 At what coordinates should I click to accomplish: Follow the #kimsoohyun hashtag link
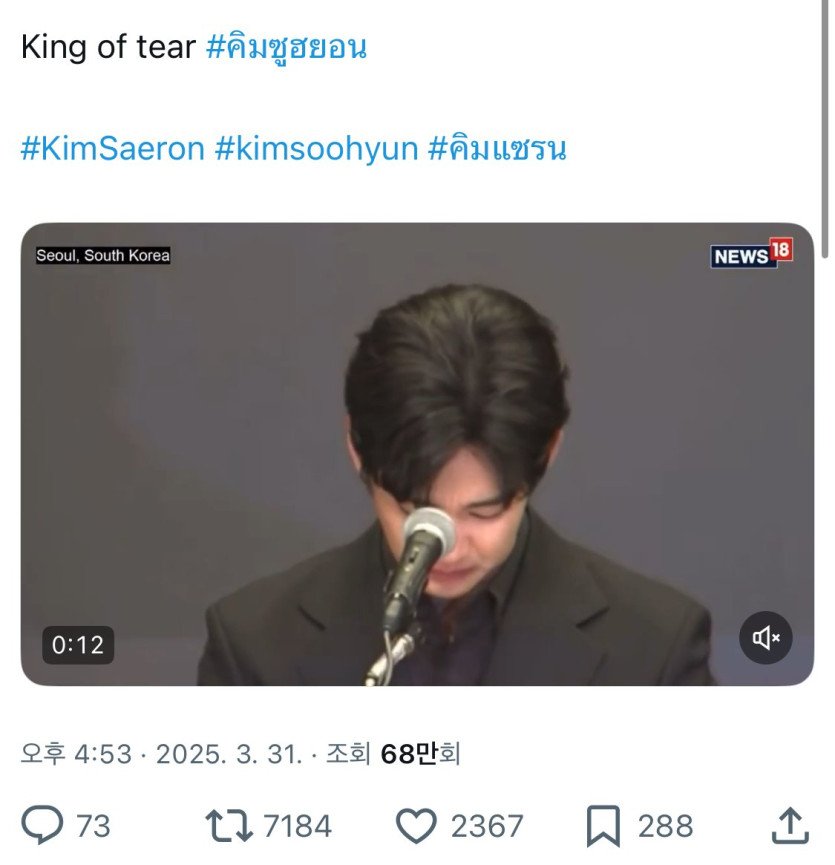(315, 149)
